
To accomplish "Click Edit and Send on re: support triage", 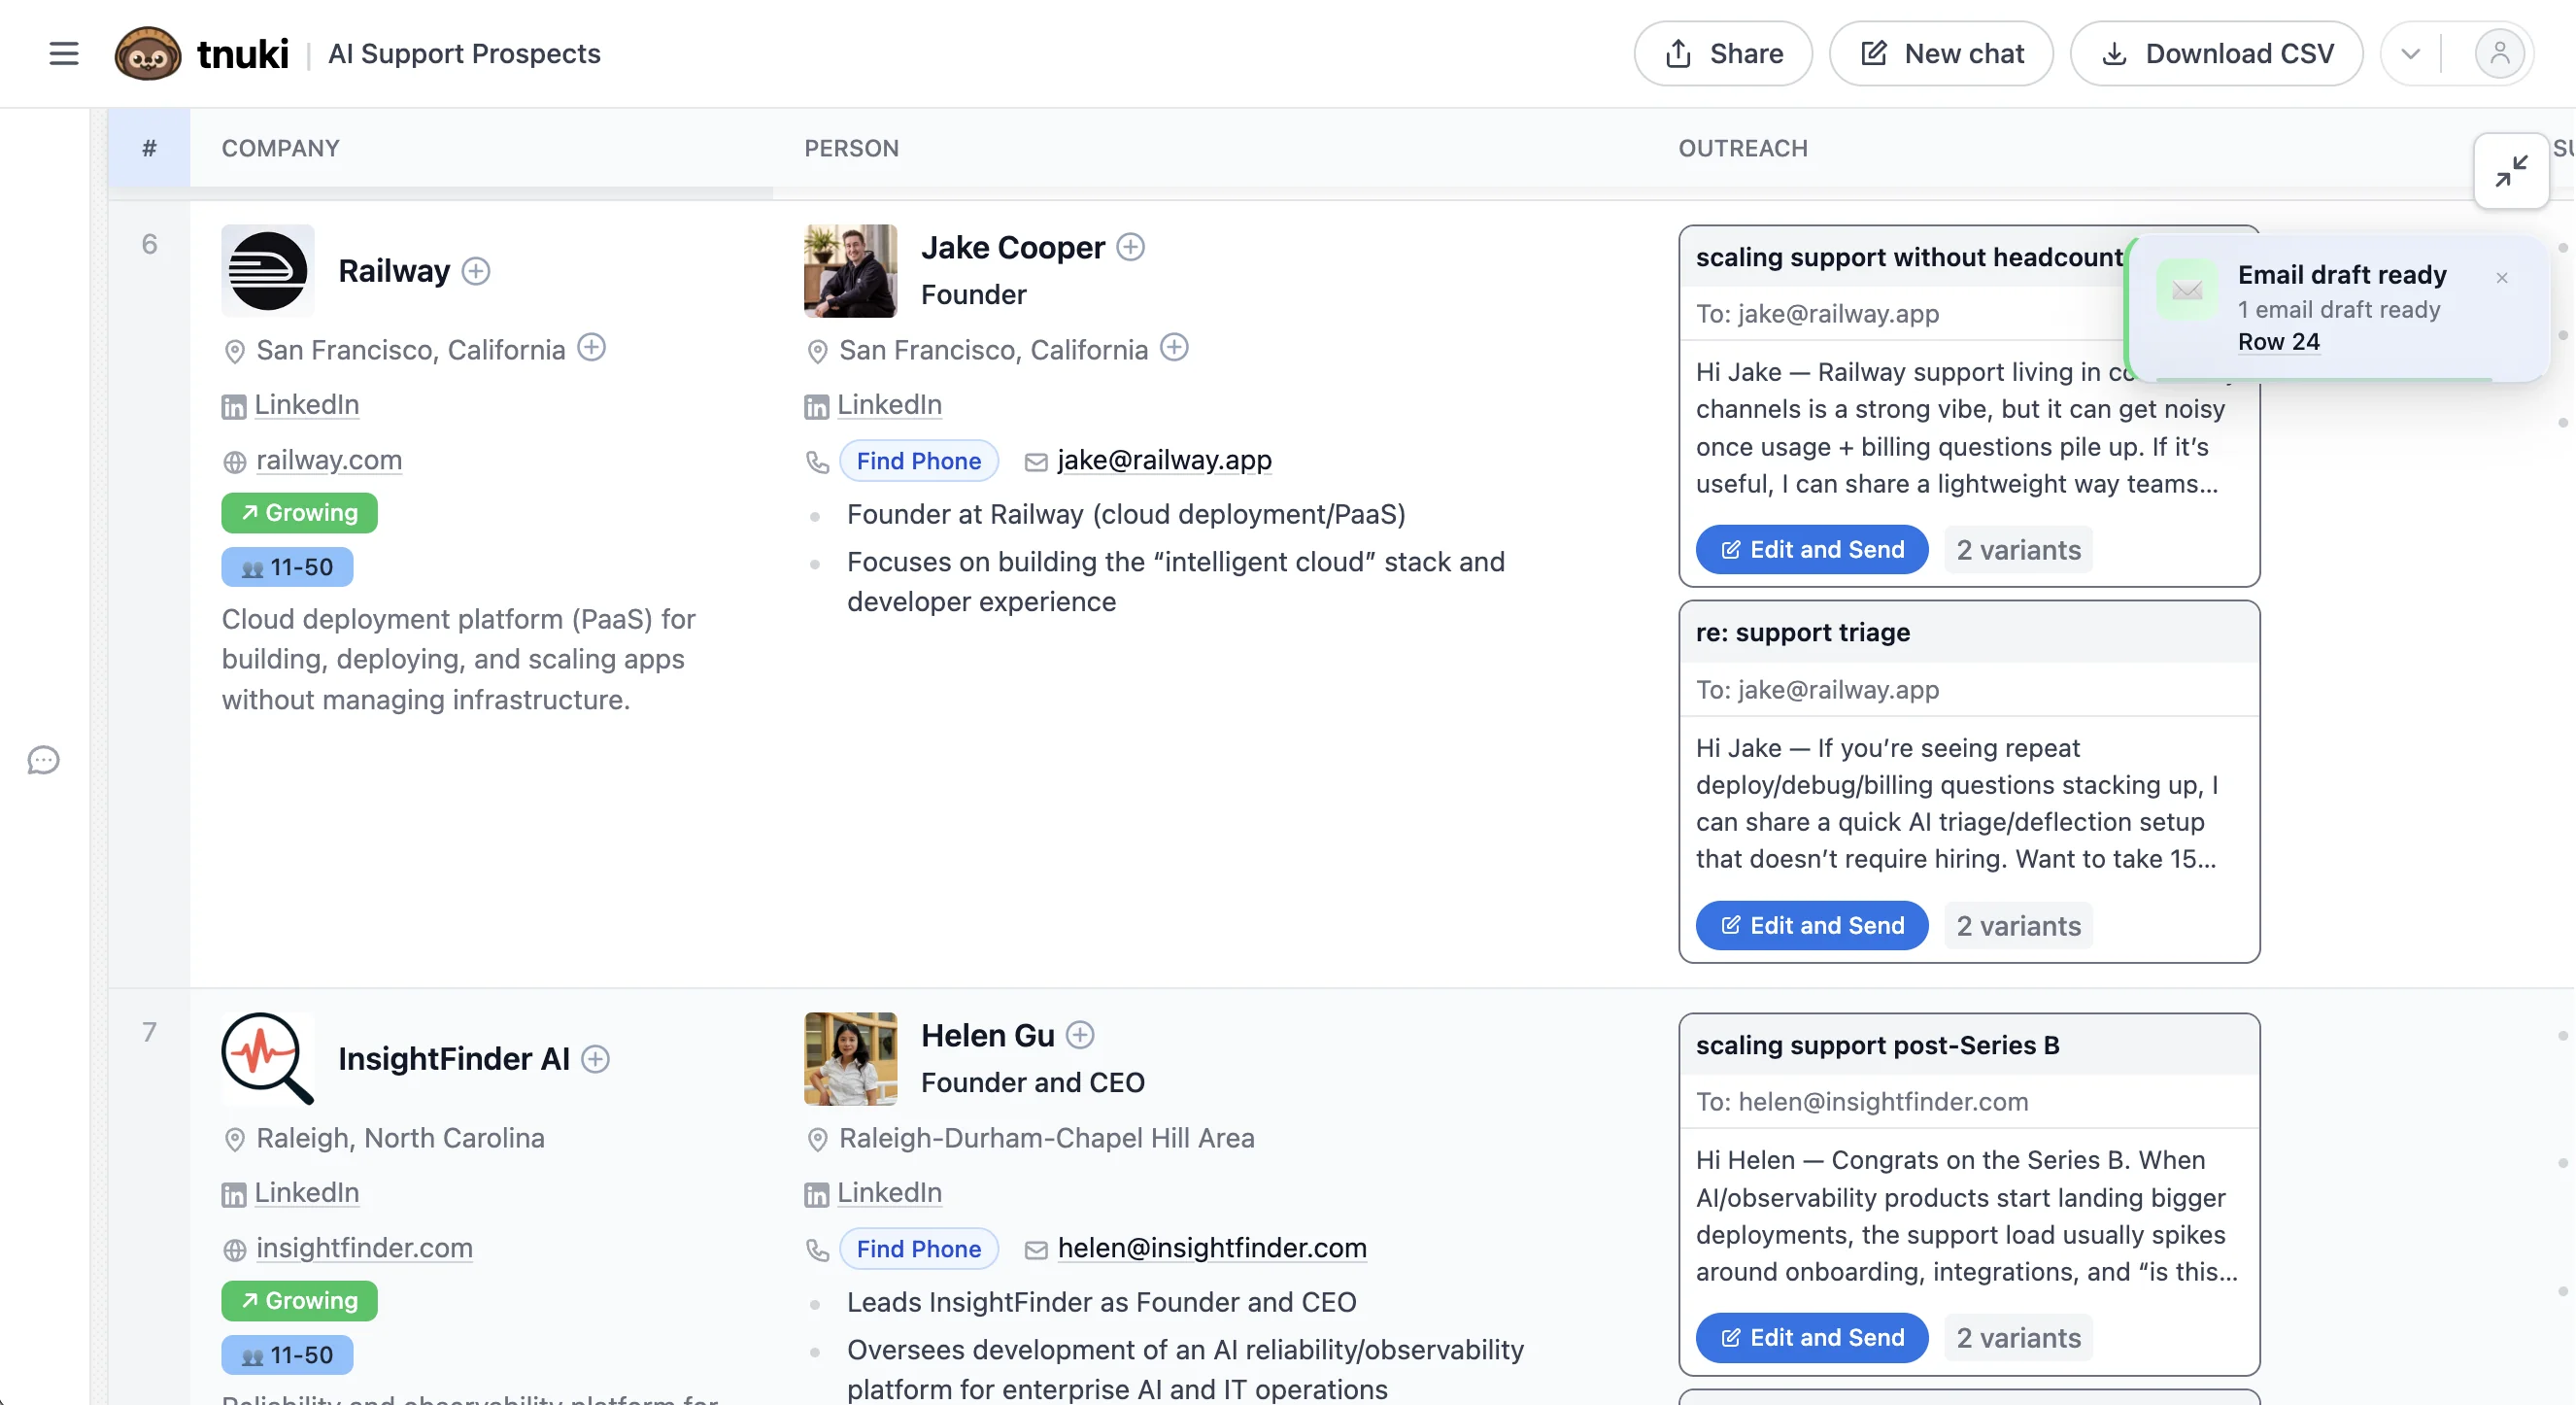I will point(1811,925).
